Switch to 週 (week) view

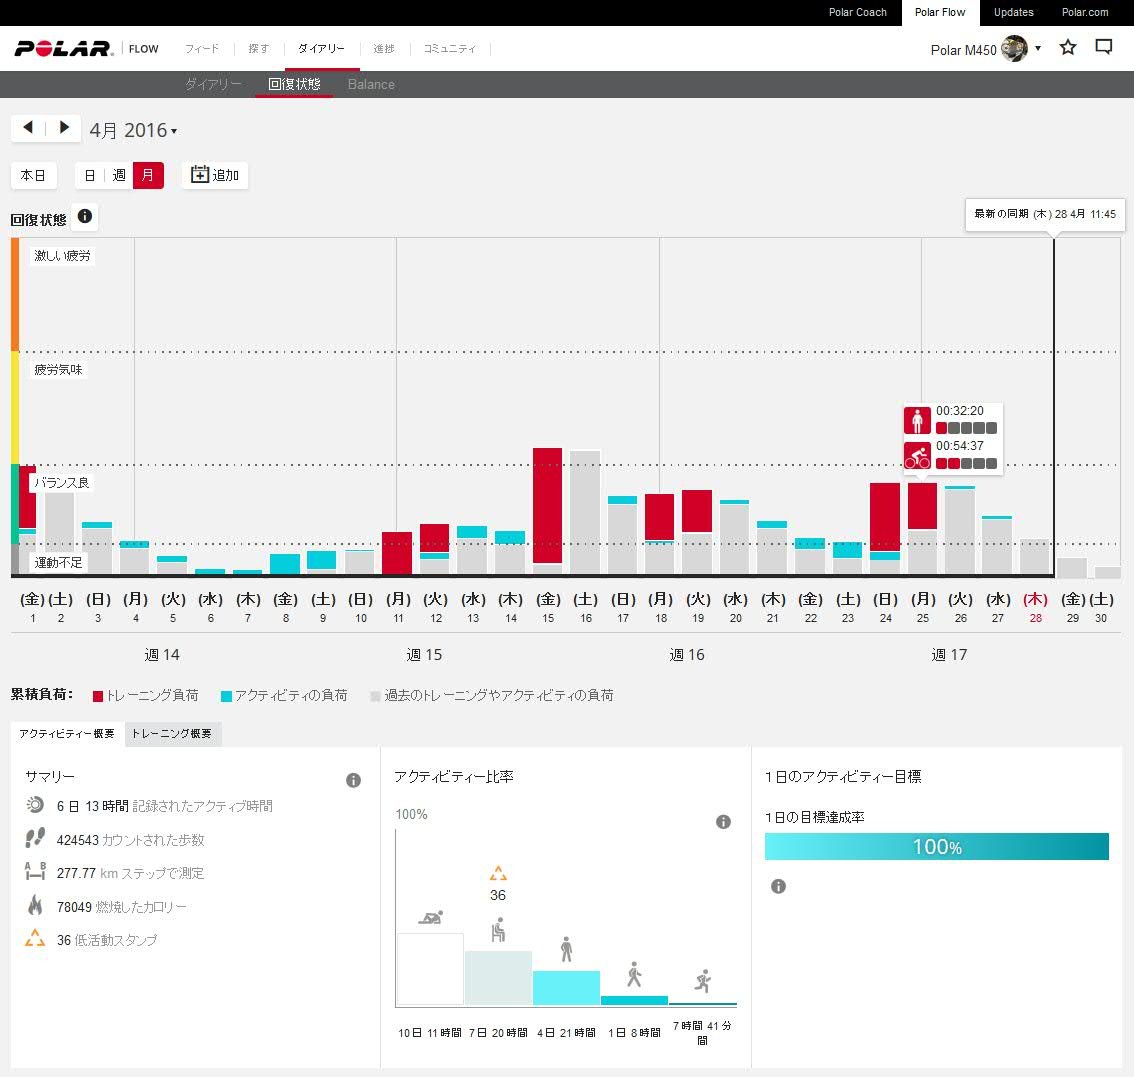click(119, 176)
